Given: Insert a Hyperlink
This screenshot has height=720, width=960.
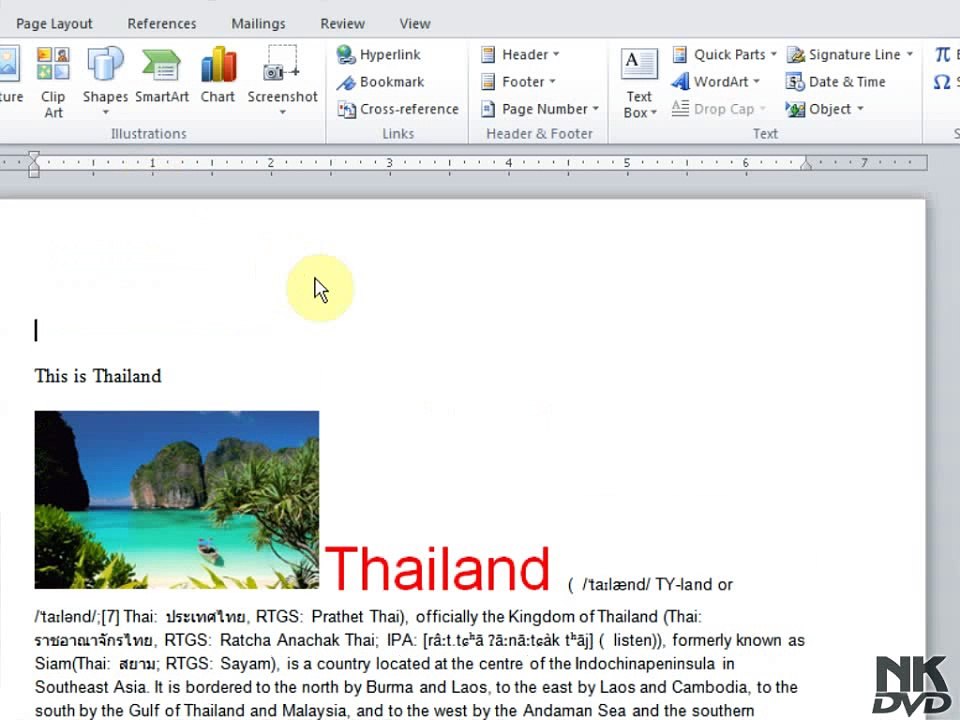Looking at the screenshot, I should (378, 54).
